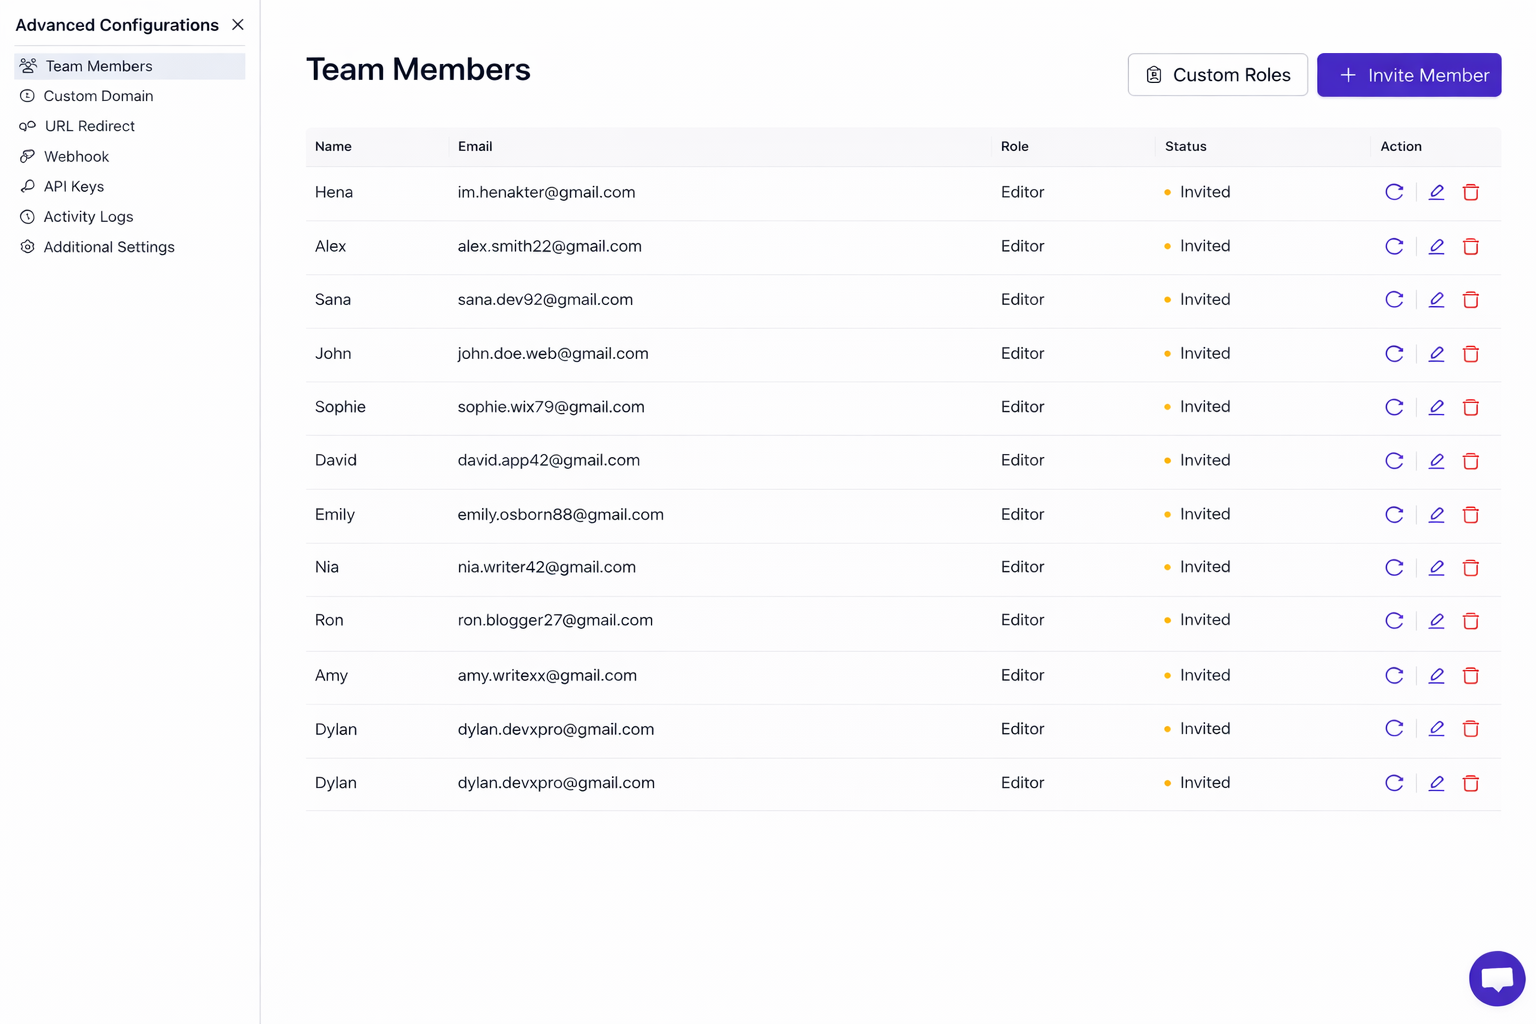The width and height of the screenshot is (1536, 1024).
Task: Edit Amy's member entry
Action: [1436, 676]
